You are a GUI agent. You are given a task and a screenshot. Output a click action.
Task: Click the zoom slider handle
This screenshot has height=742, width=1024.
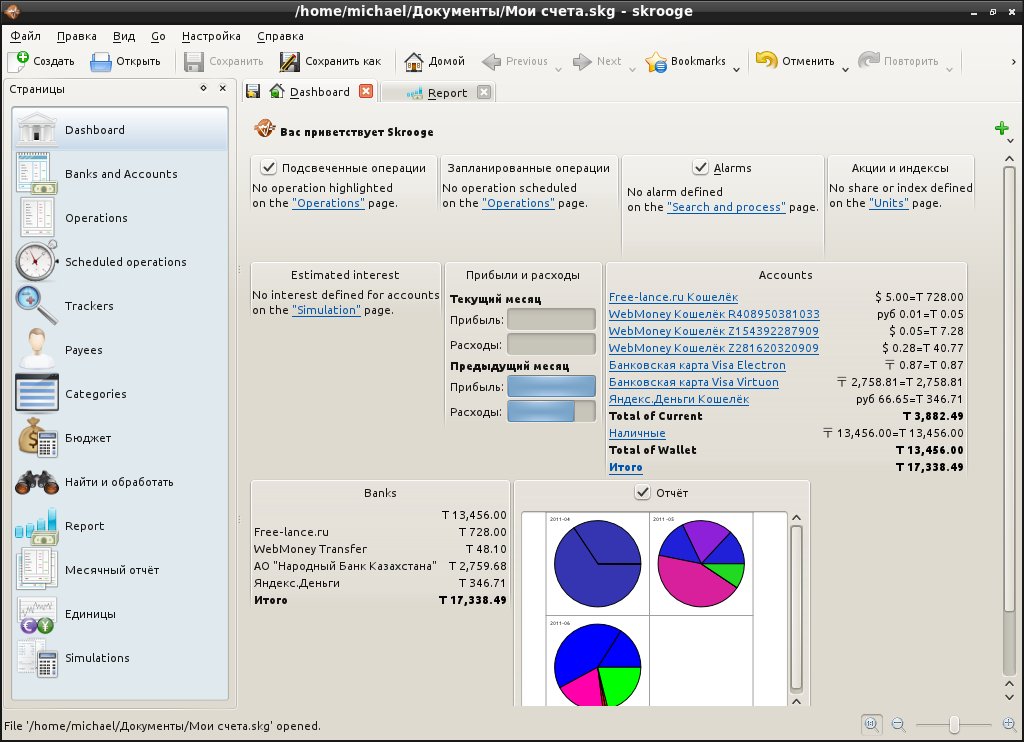point(954,724)
